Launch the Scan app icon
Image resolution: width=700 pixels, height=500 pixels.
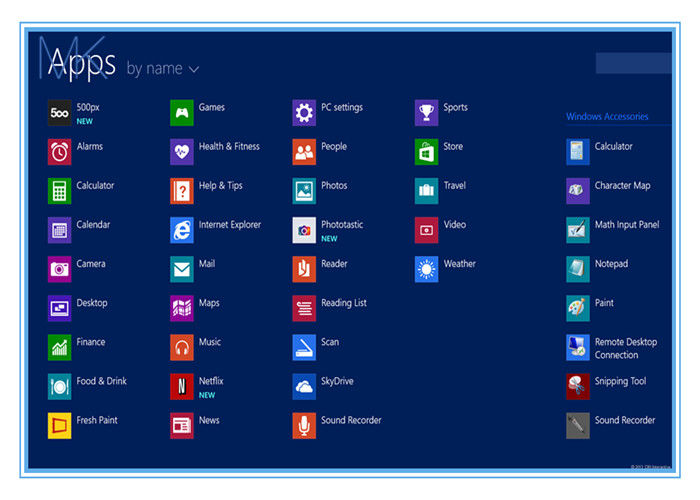point(304,347)
